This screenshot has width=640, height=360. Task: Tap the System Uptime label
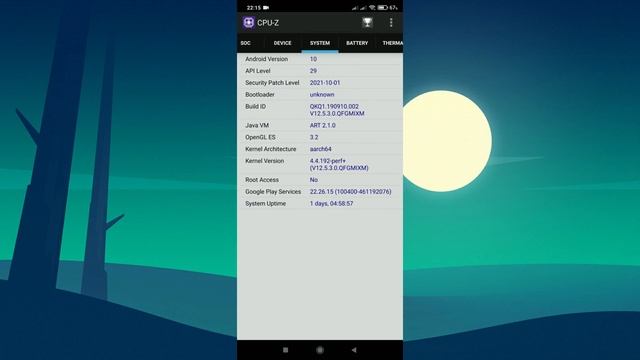(x=265, y=203)
